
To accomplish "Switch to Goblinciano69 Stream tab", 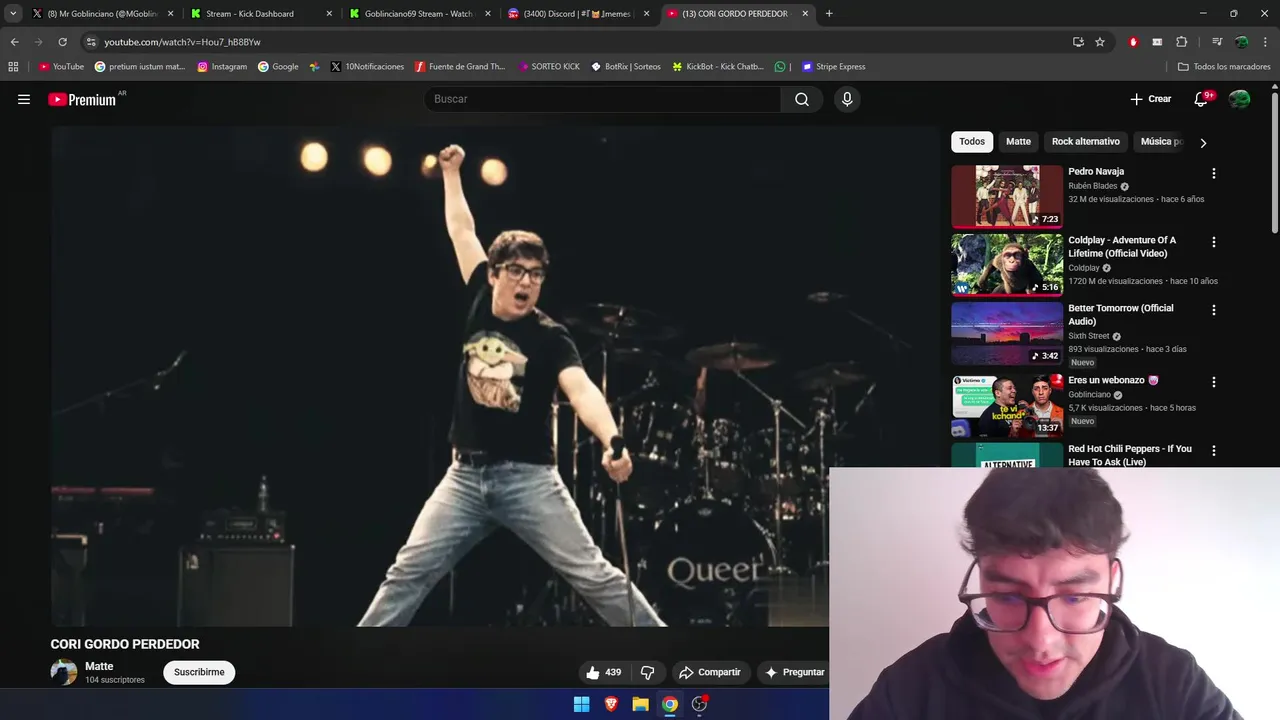I will pos(419,14).
